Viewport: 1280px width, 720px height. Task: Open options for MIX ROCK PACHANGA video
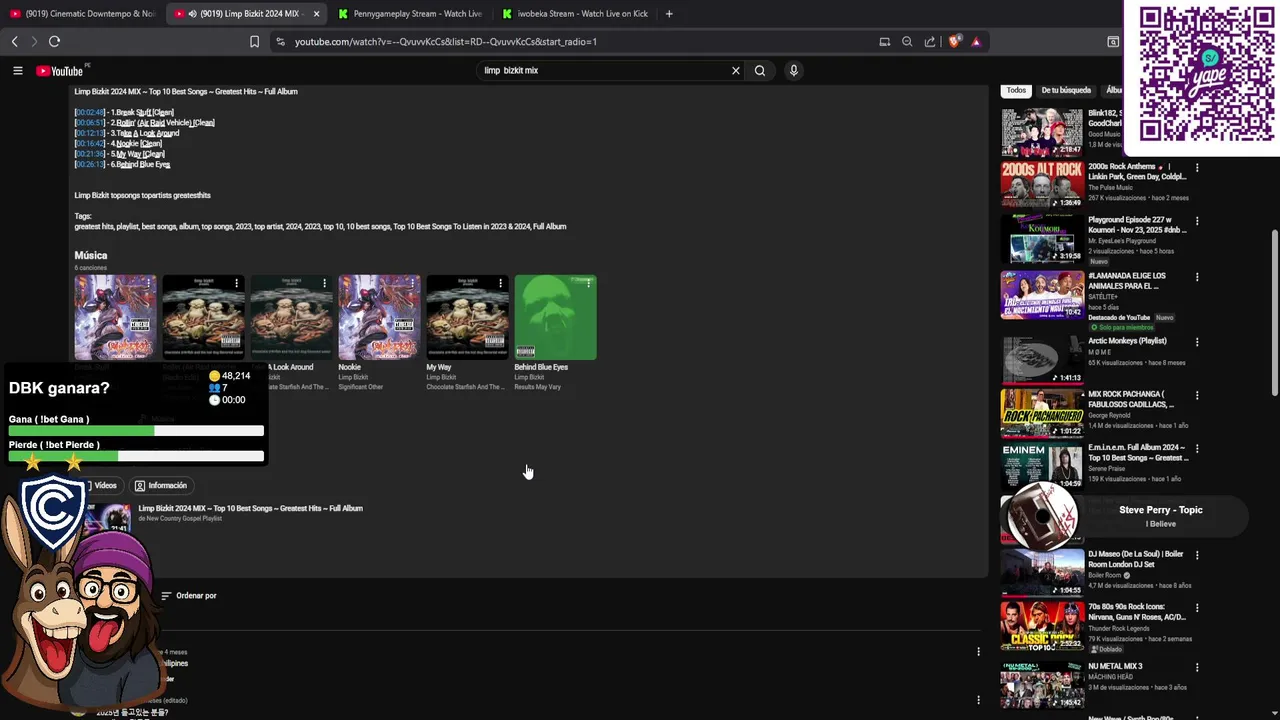pyautogui.click(x=1197, y=395)
